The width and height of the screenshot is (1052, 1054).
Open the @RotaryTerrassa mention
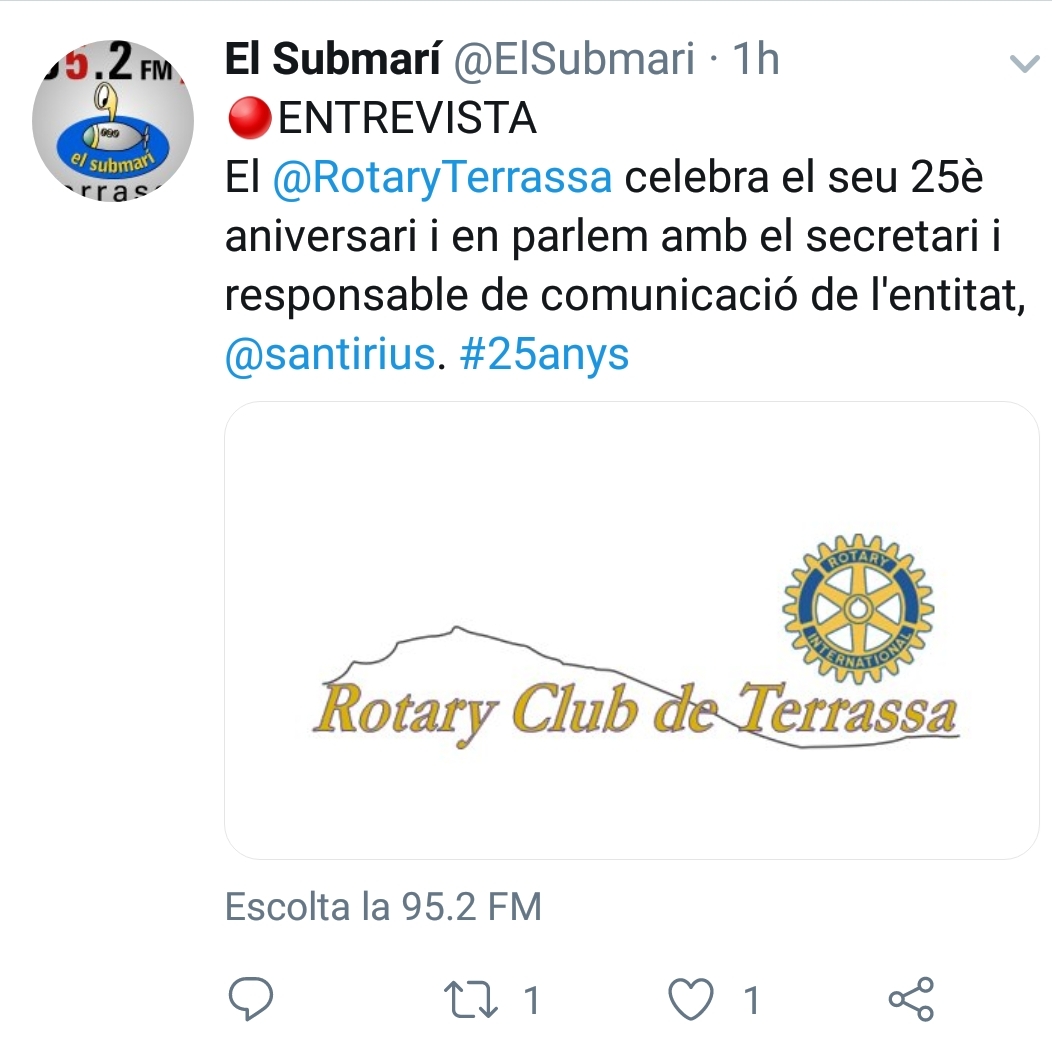tap(442, 177)
